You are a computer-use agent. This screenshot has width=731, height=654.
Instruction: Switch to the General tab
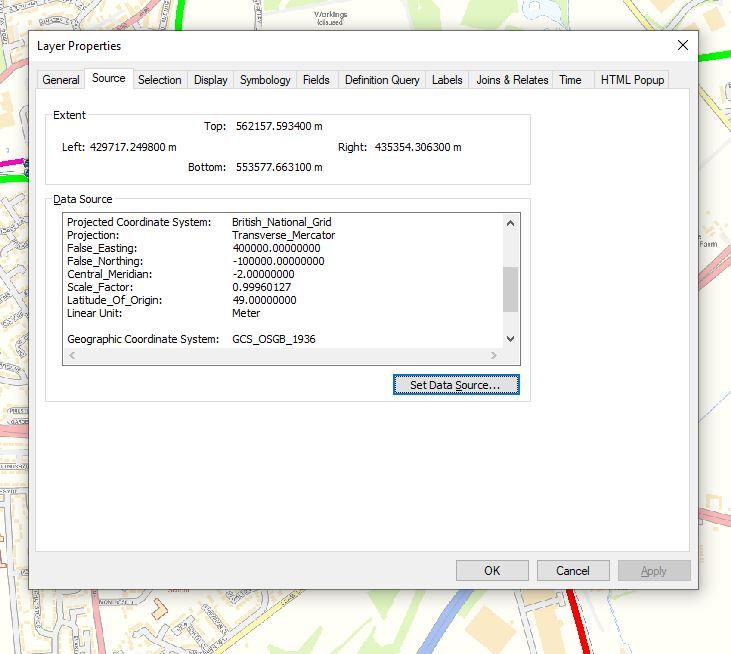(61, 80)
